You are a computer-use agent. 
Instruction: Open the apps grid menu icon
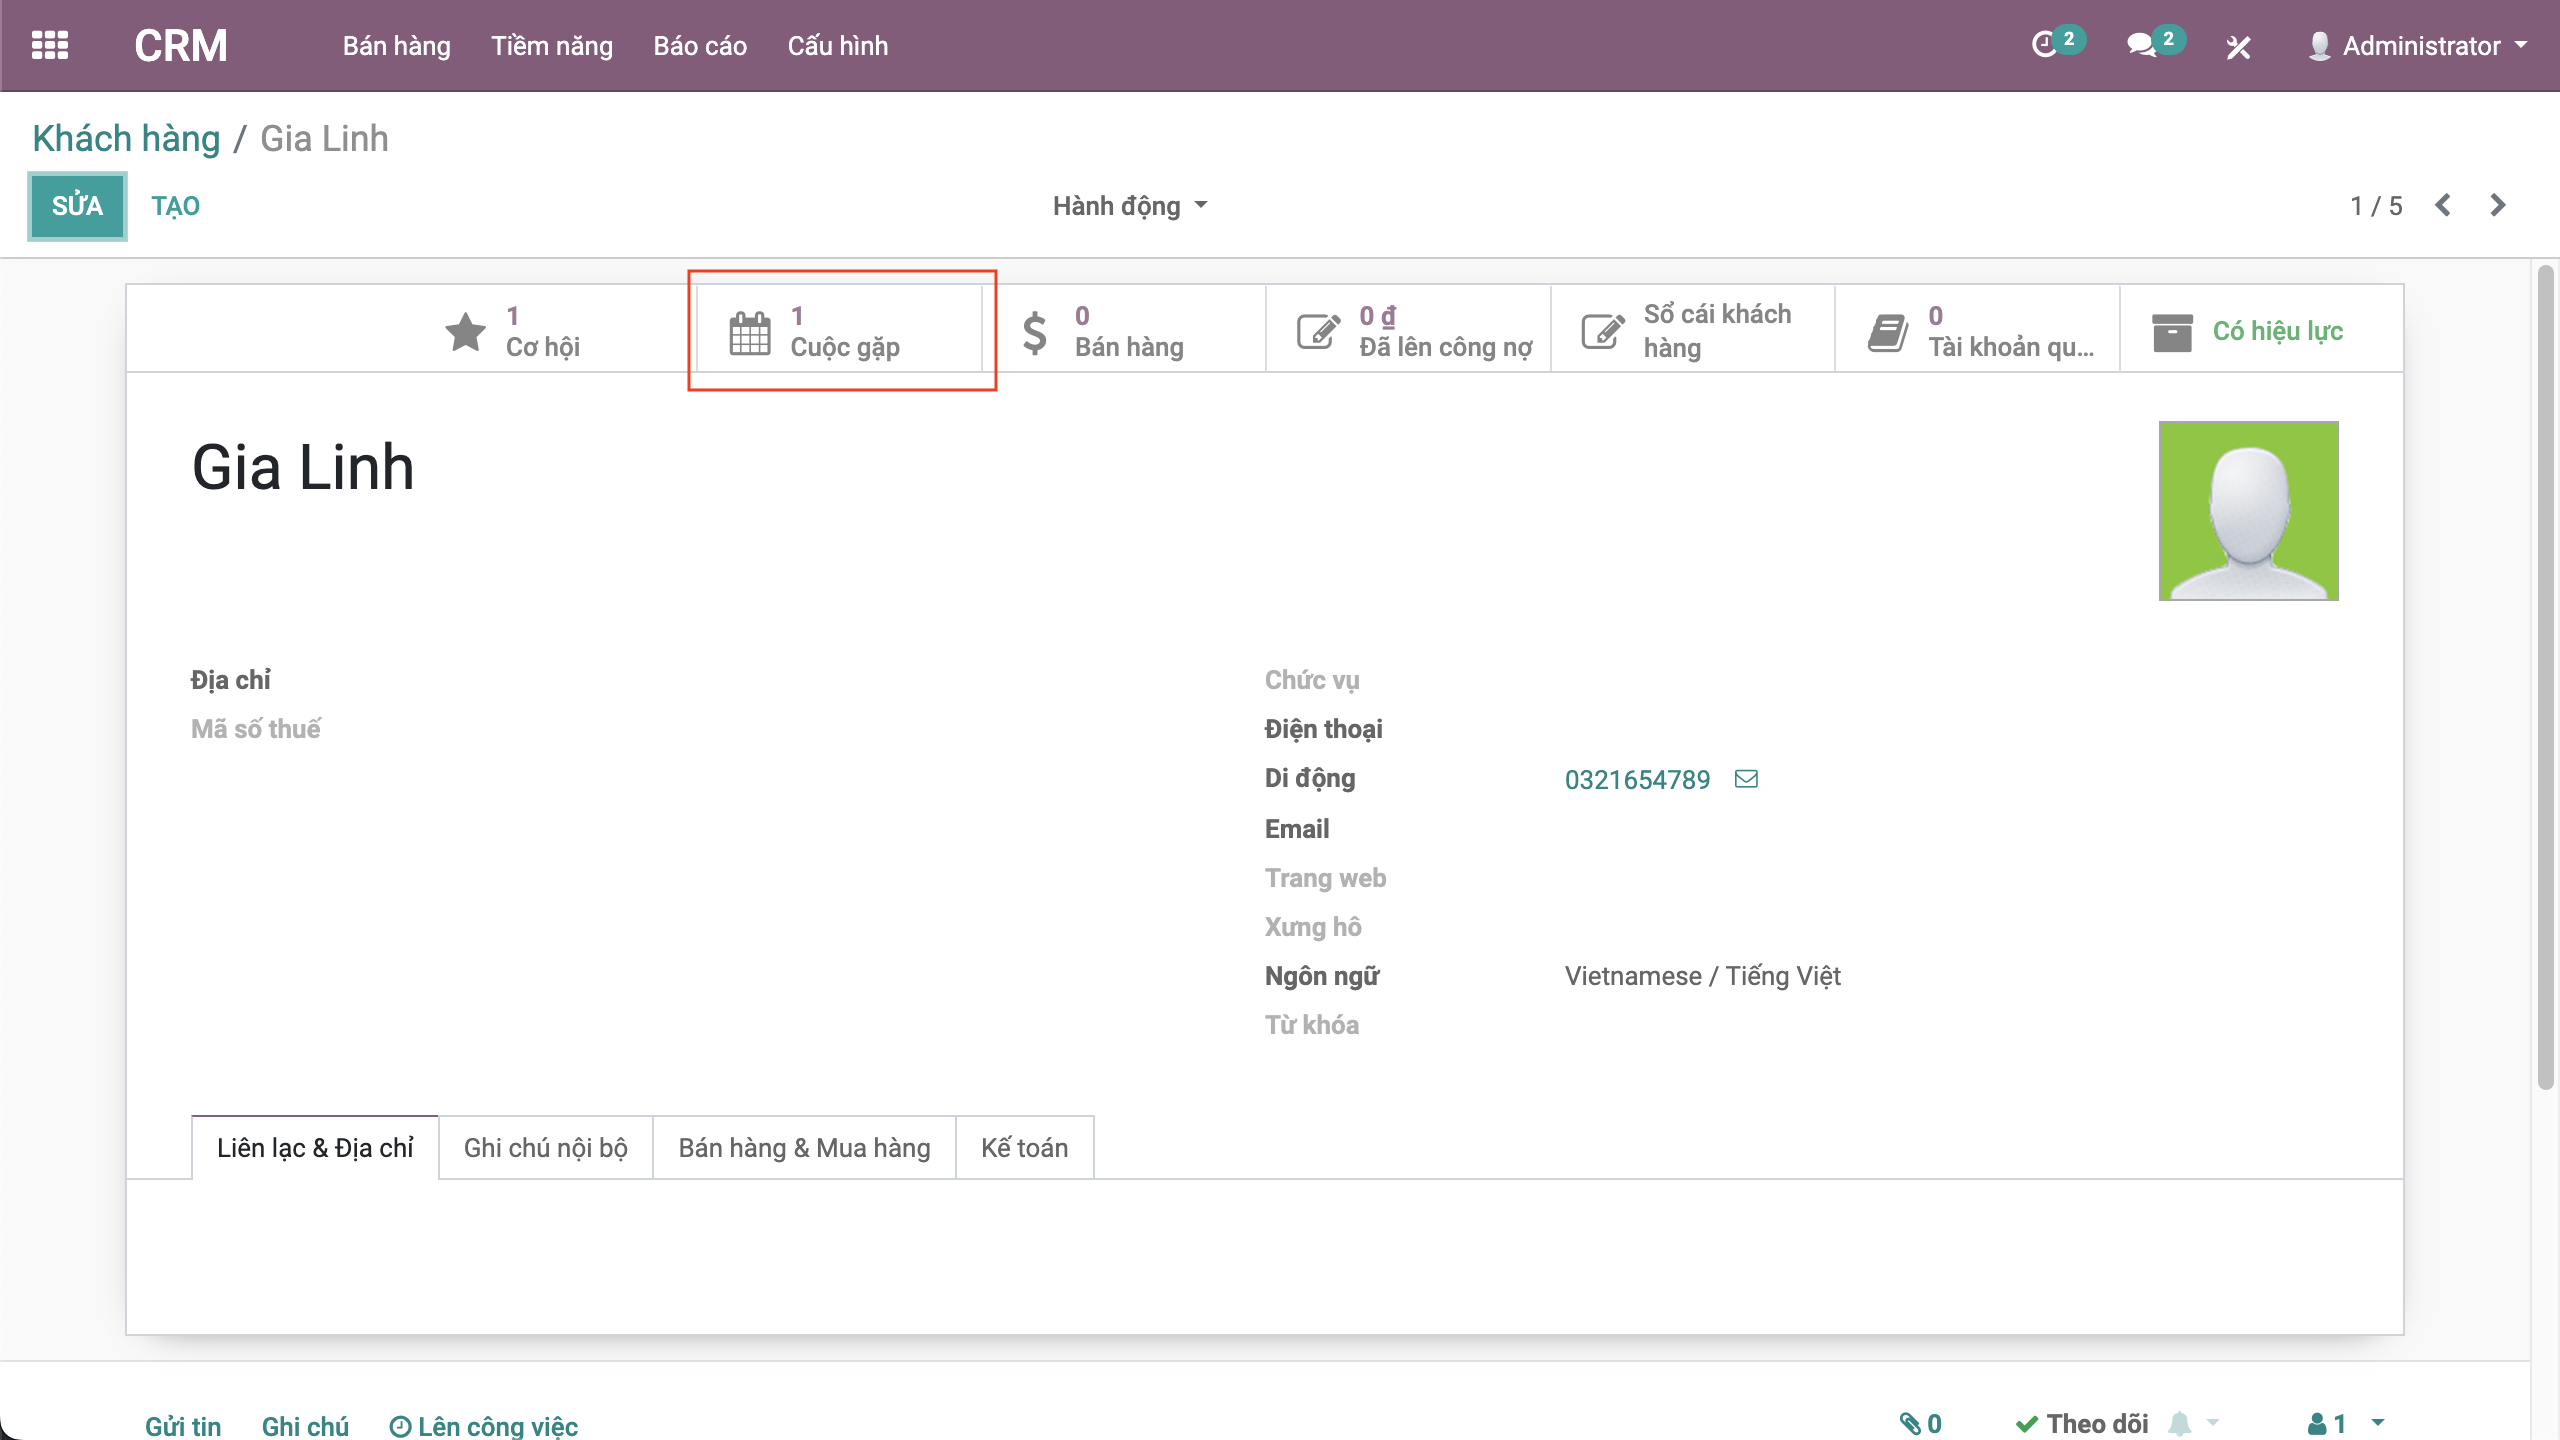pos(49,45)
